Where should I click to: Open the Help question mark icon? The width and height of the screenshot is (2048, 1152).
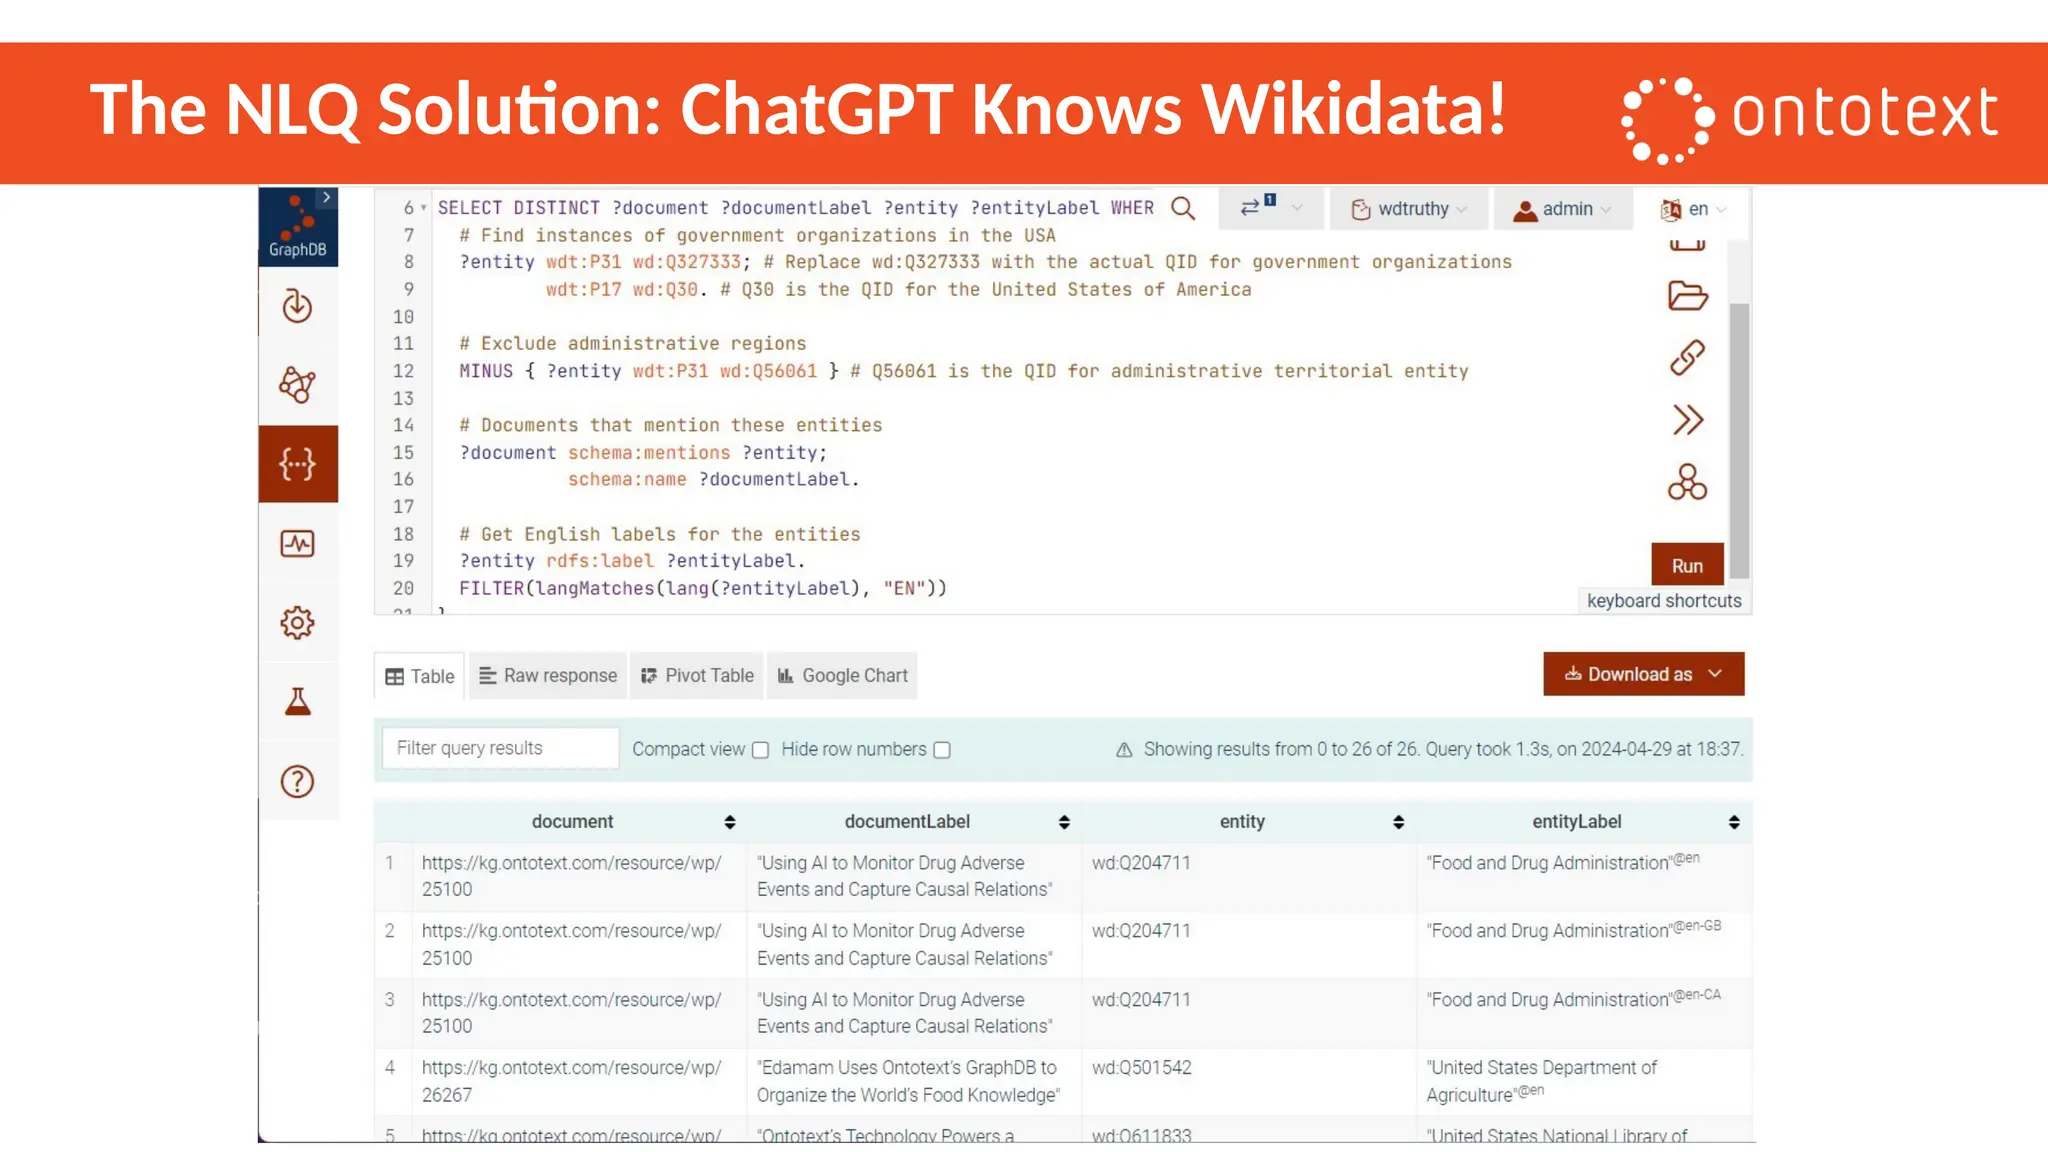pos(297,781)
